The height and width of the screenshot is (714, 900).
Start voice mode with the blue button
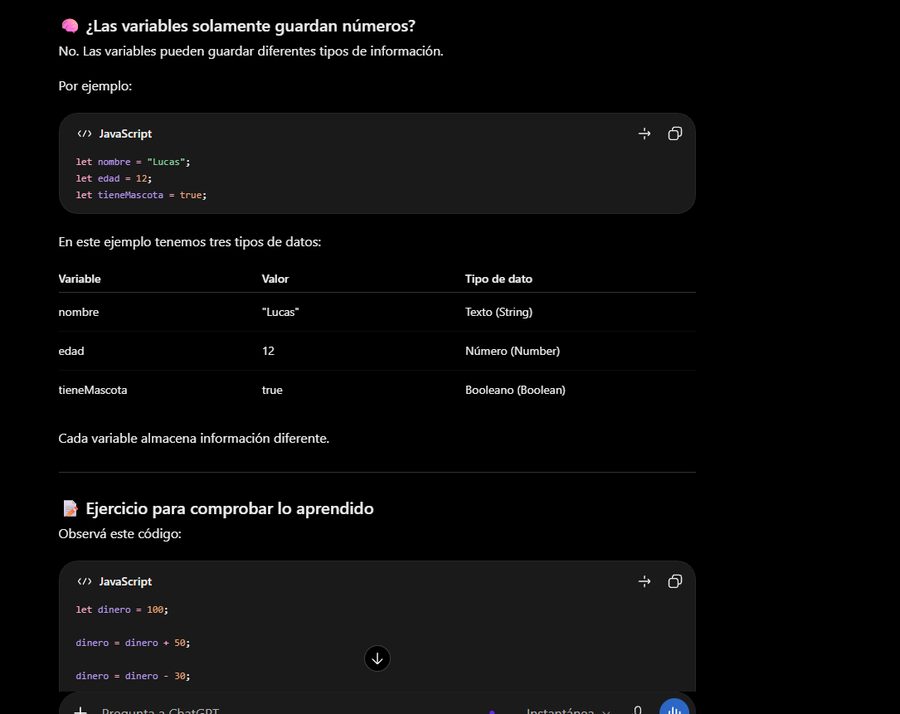click(674, 708)
